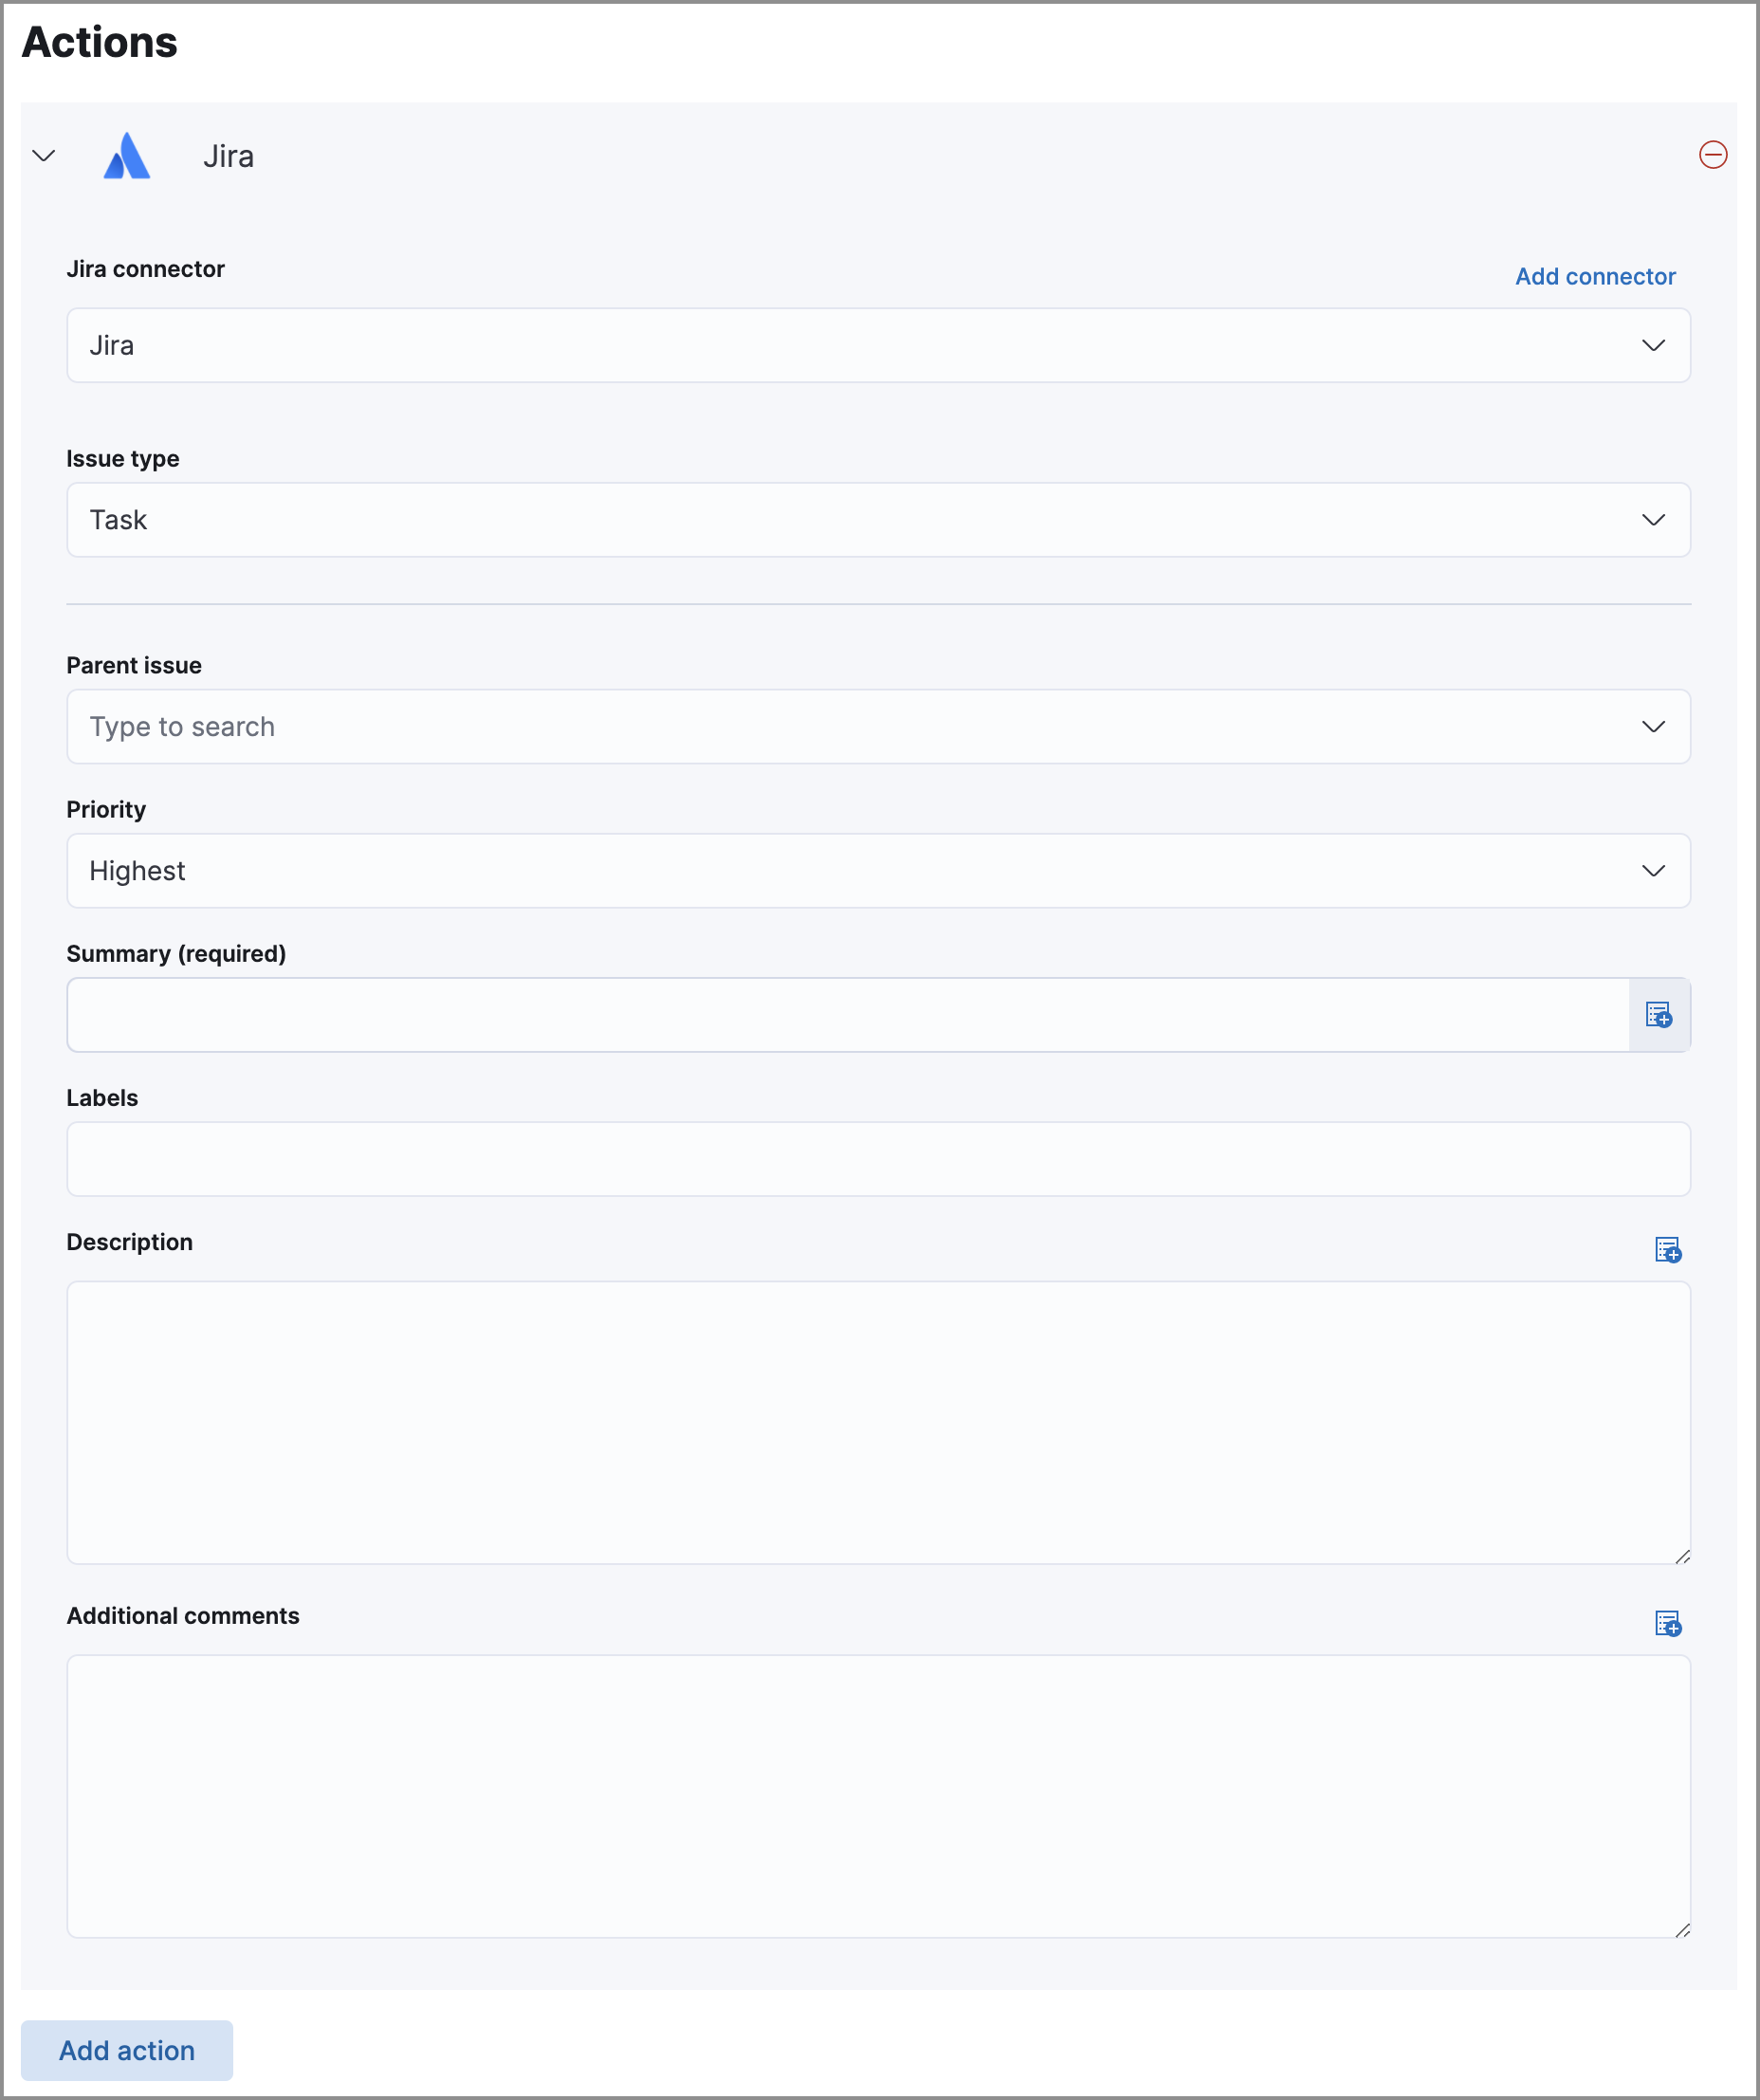Click the Priority dropdown chevron
The width and height of the screenshot is (1760, 2100).
pos(1652,870)
